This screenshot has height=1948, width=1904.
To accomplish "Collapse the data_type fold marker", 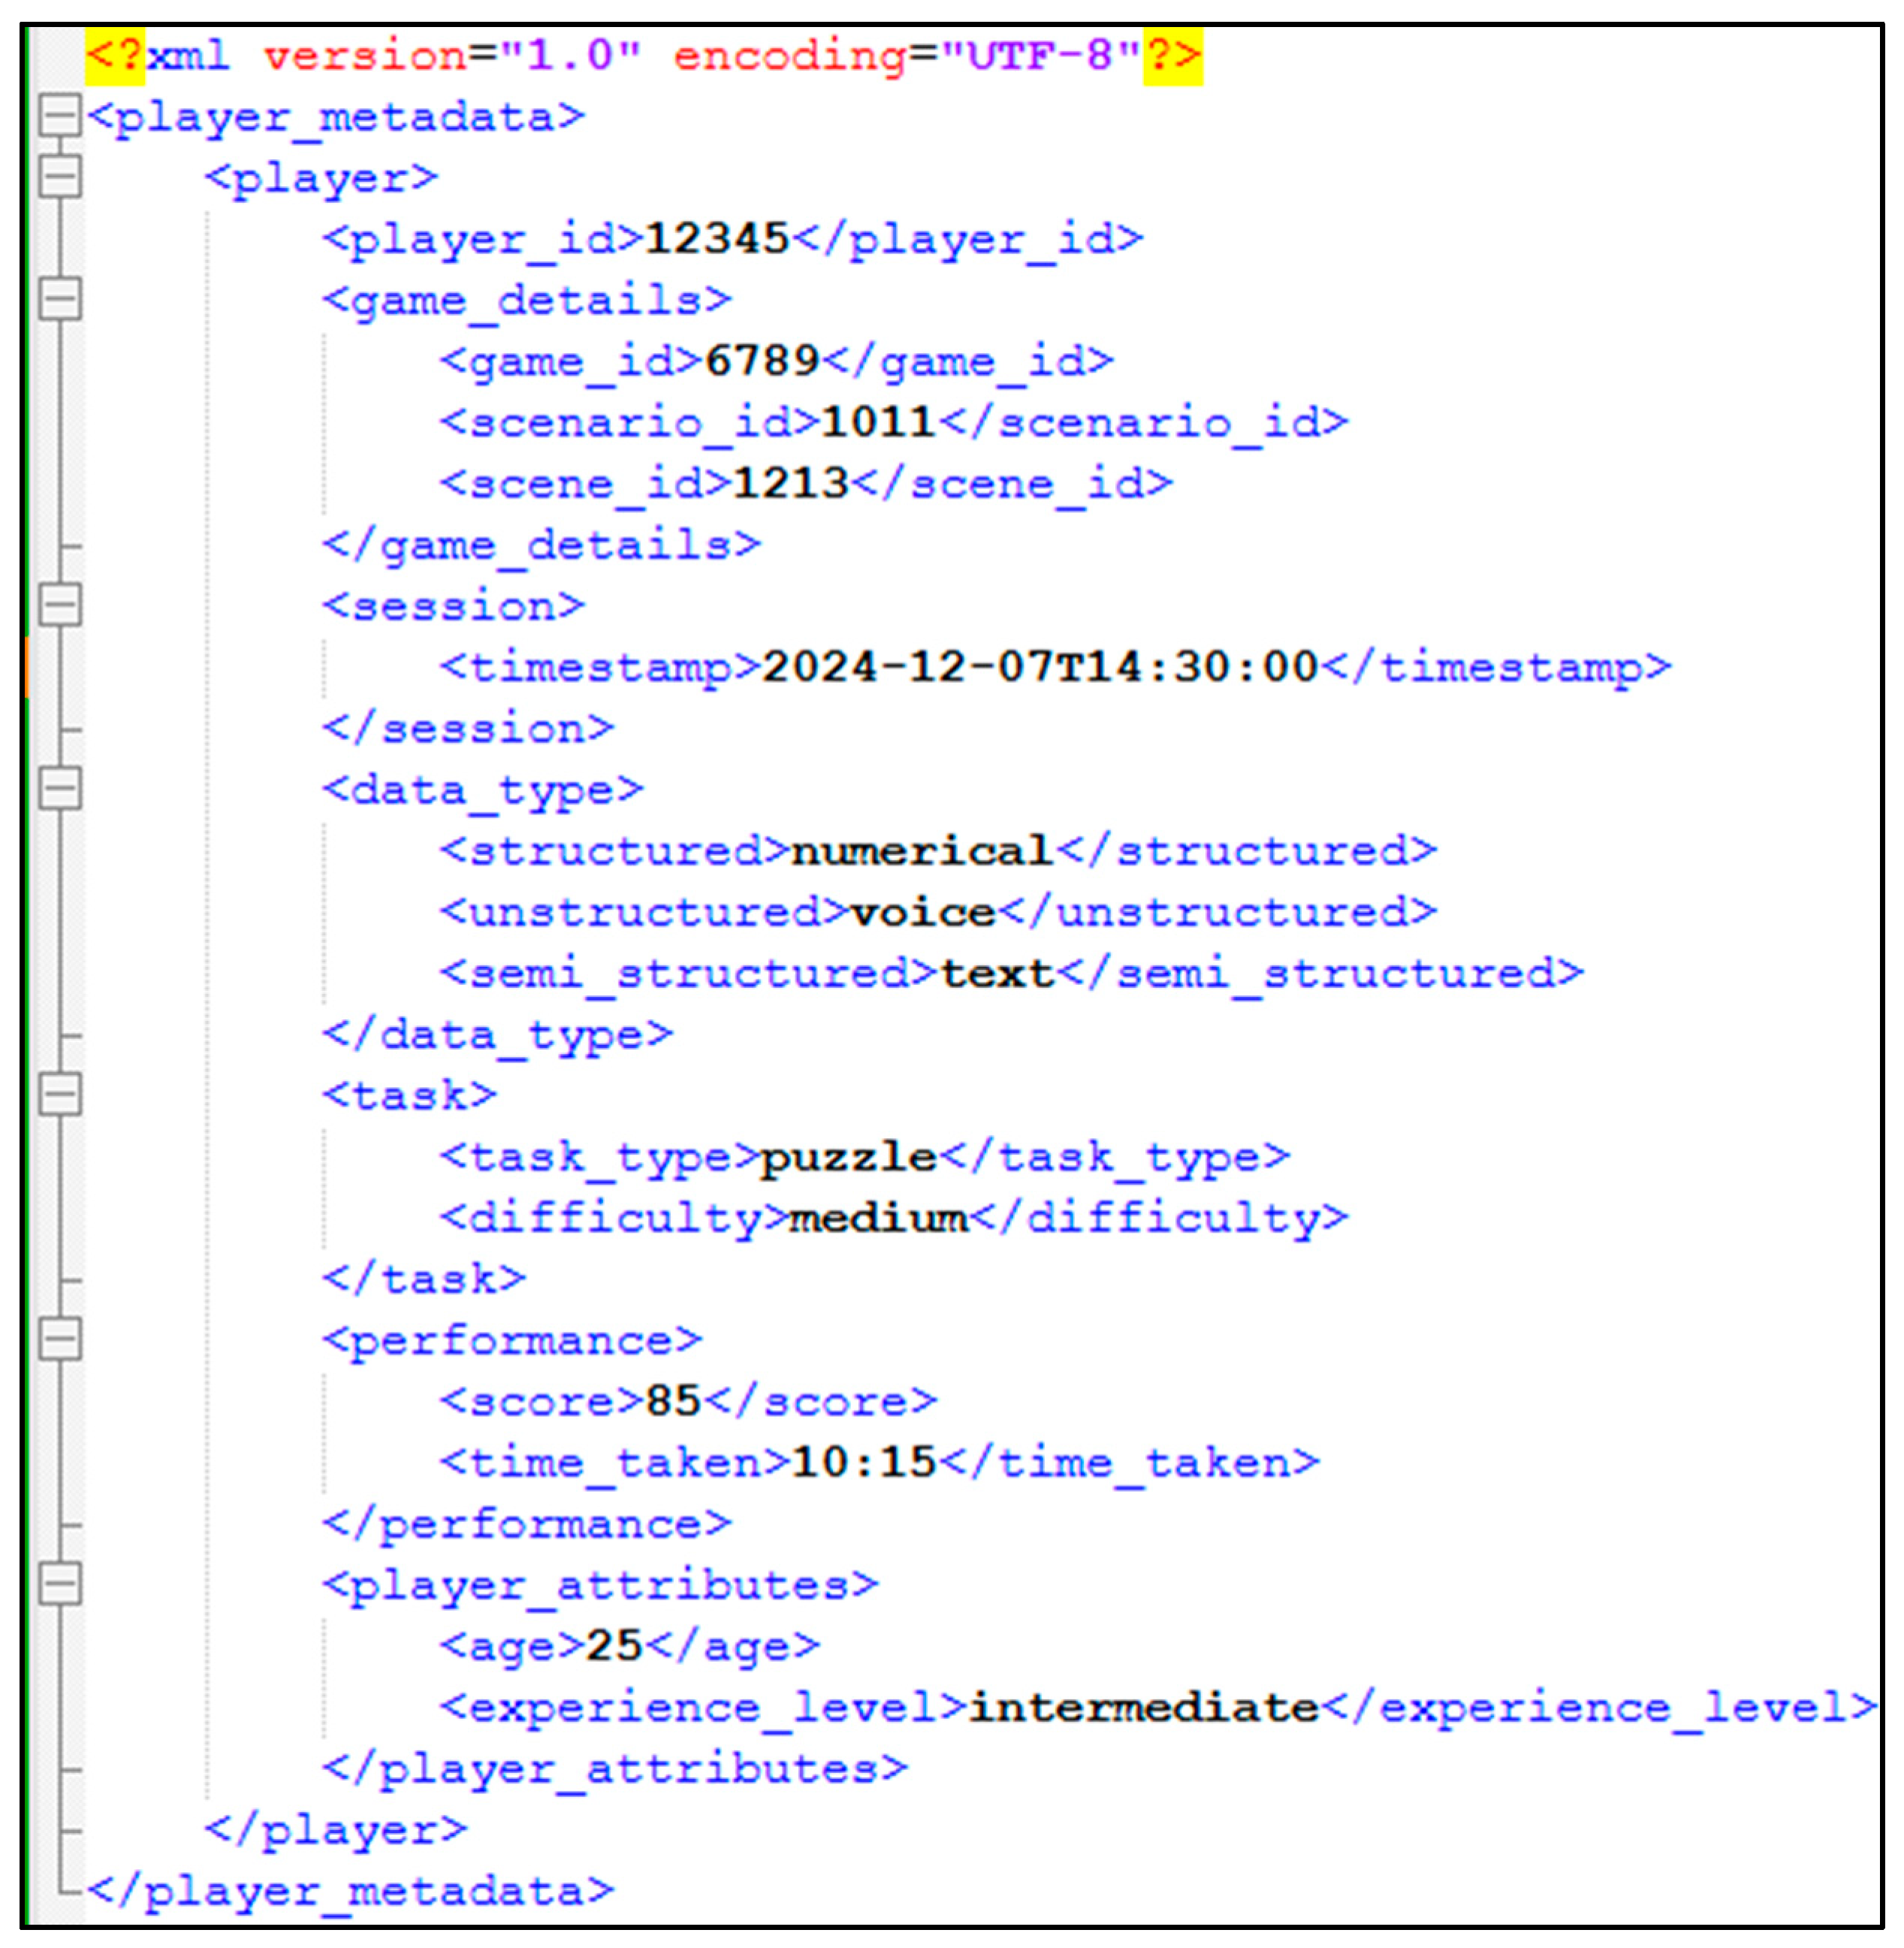I will (59, 789).
